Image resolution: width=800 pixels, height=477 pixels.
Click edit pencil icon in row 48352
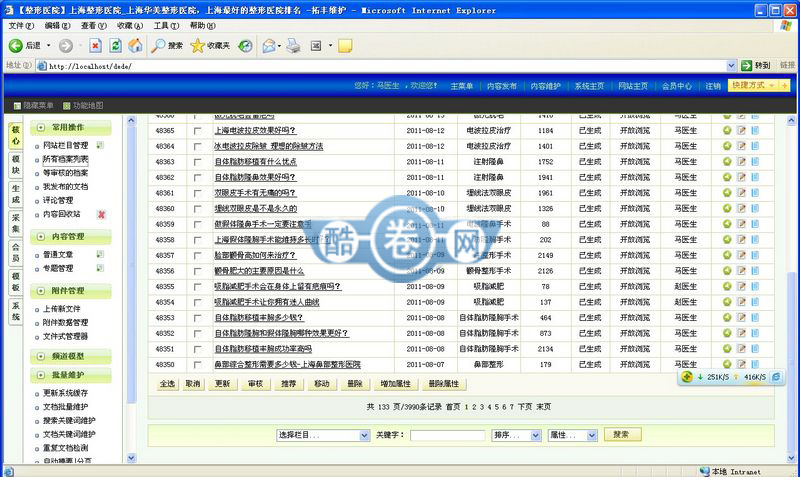(x=741, y=333)
